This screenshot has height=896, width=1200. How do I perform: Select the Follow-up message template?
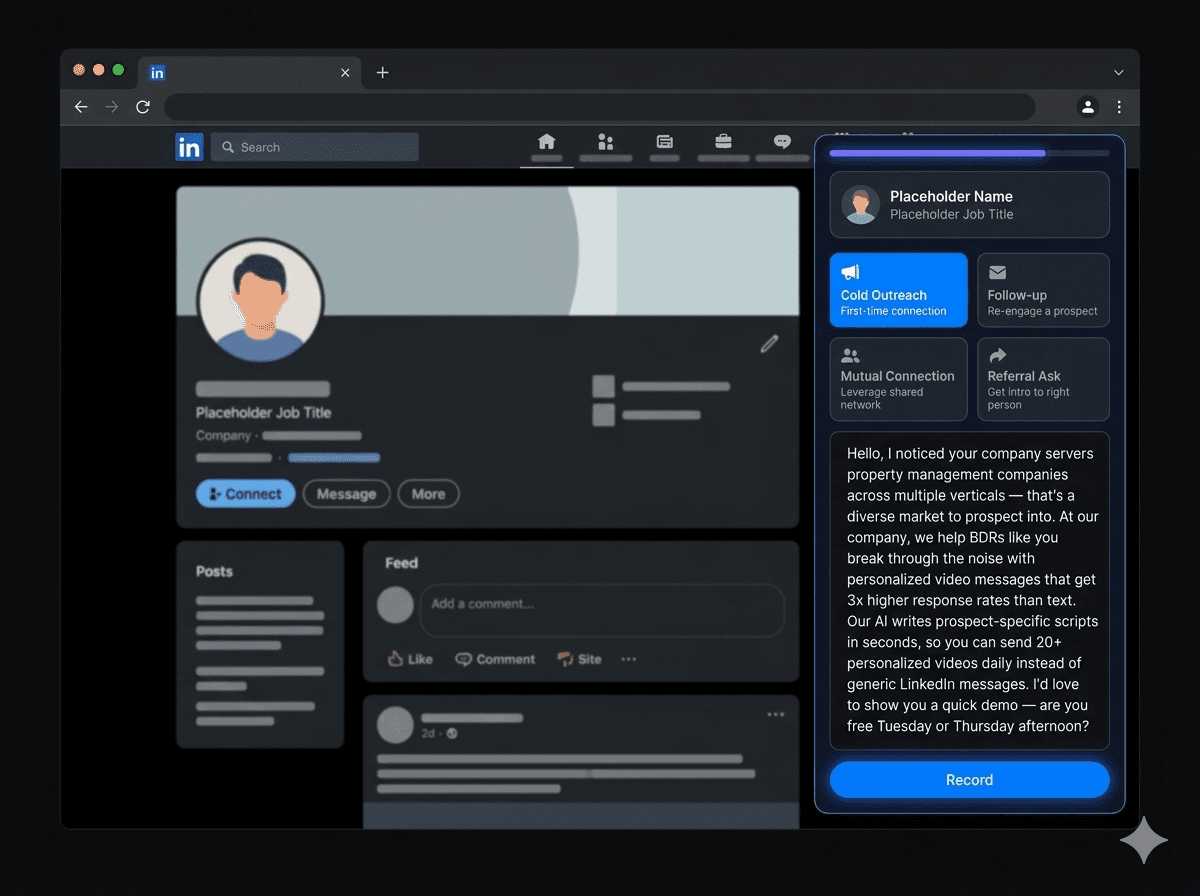coord(1043,290)
